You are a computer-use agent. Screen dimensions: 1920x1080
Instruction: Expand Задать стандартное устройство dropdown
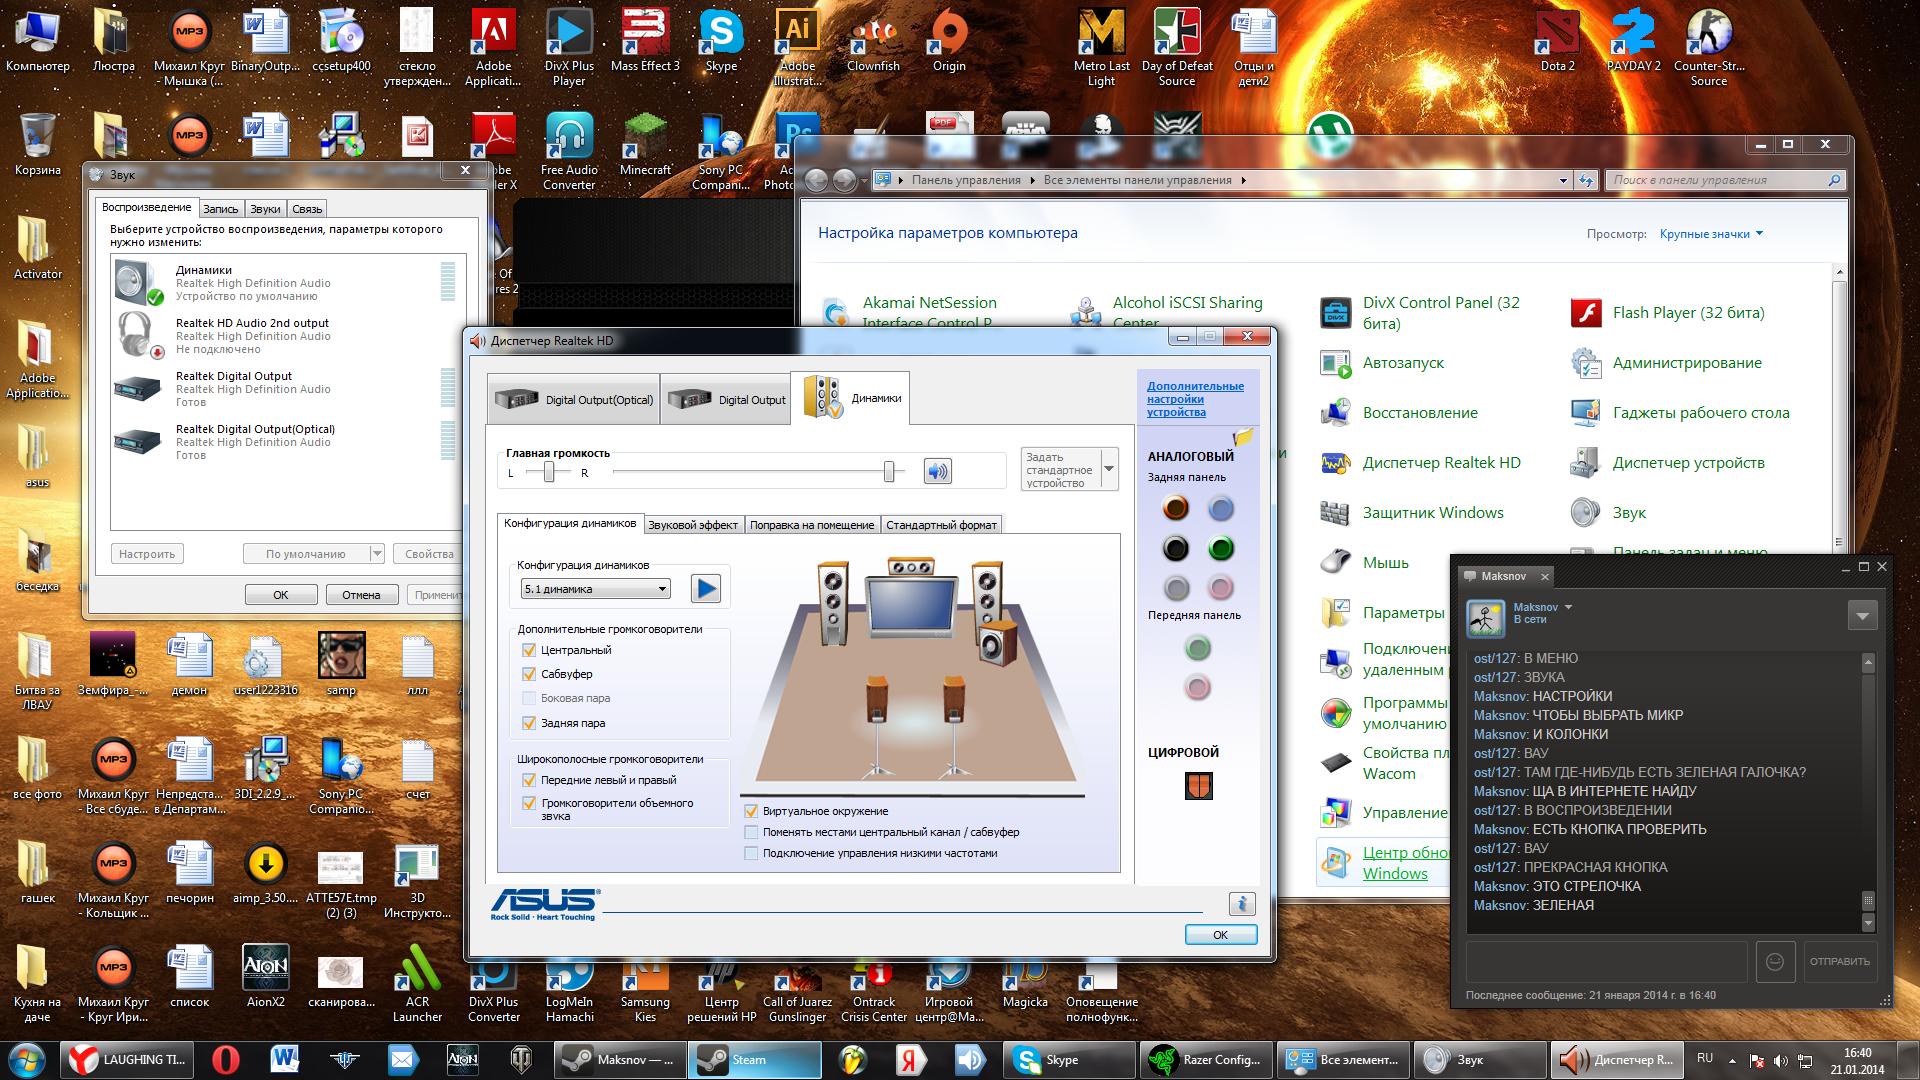pyautogui.click(x=1109, y=469)
